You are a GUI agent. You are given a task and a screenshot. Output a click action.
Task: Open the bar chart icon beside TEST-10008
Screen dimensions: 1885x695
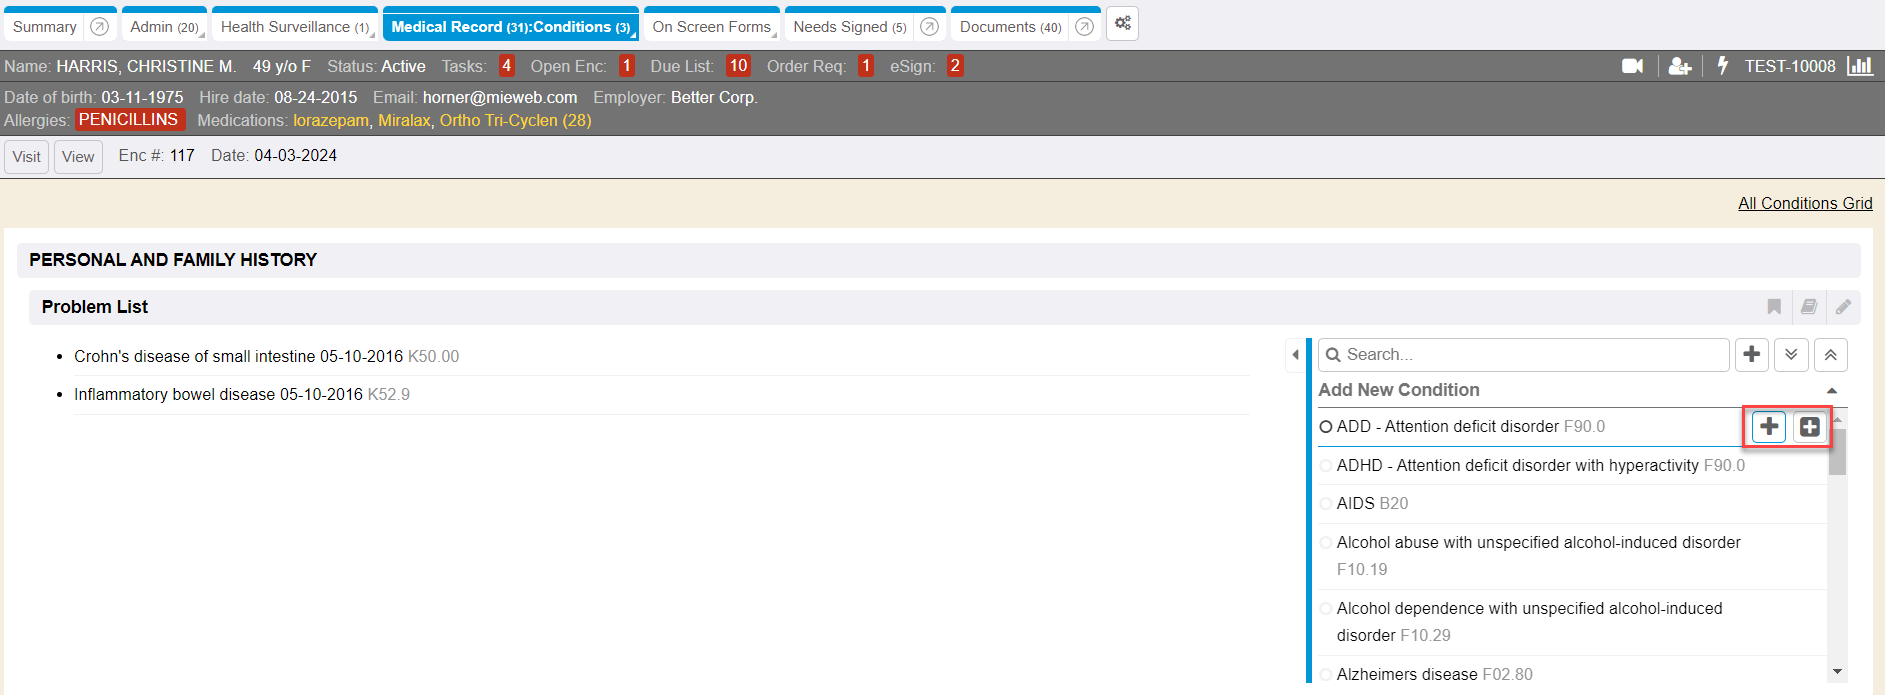point(1860,66)
